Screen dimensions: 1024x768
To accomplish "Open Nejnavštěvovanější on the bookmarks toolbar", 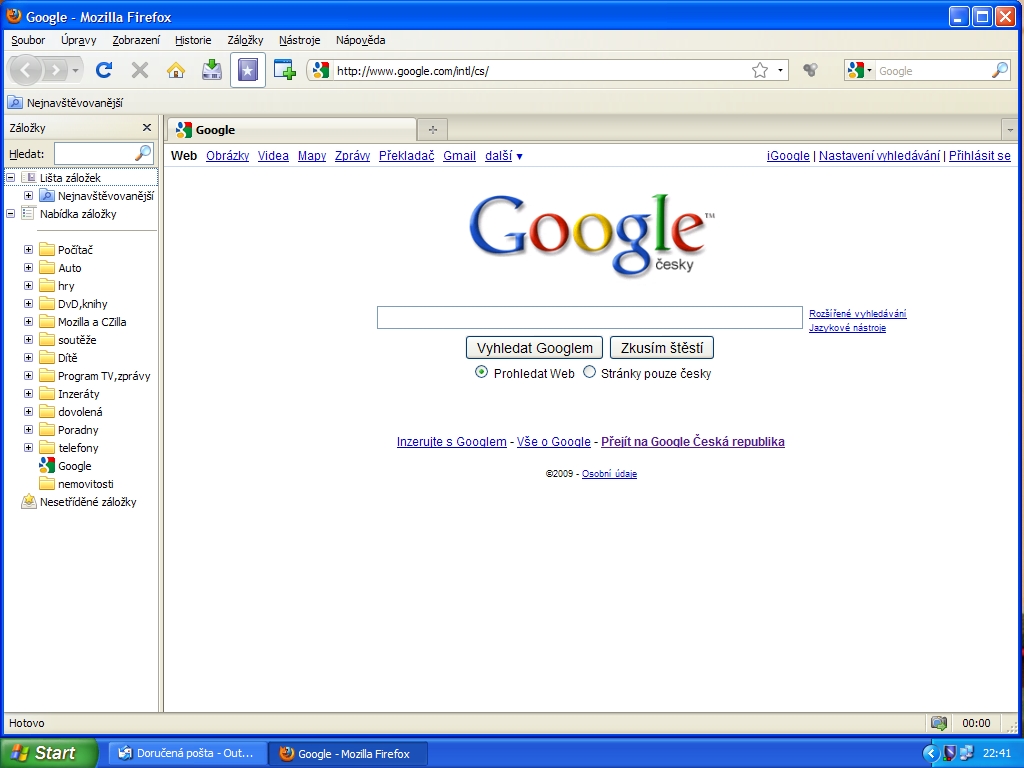I will [x=65, y=103].
